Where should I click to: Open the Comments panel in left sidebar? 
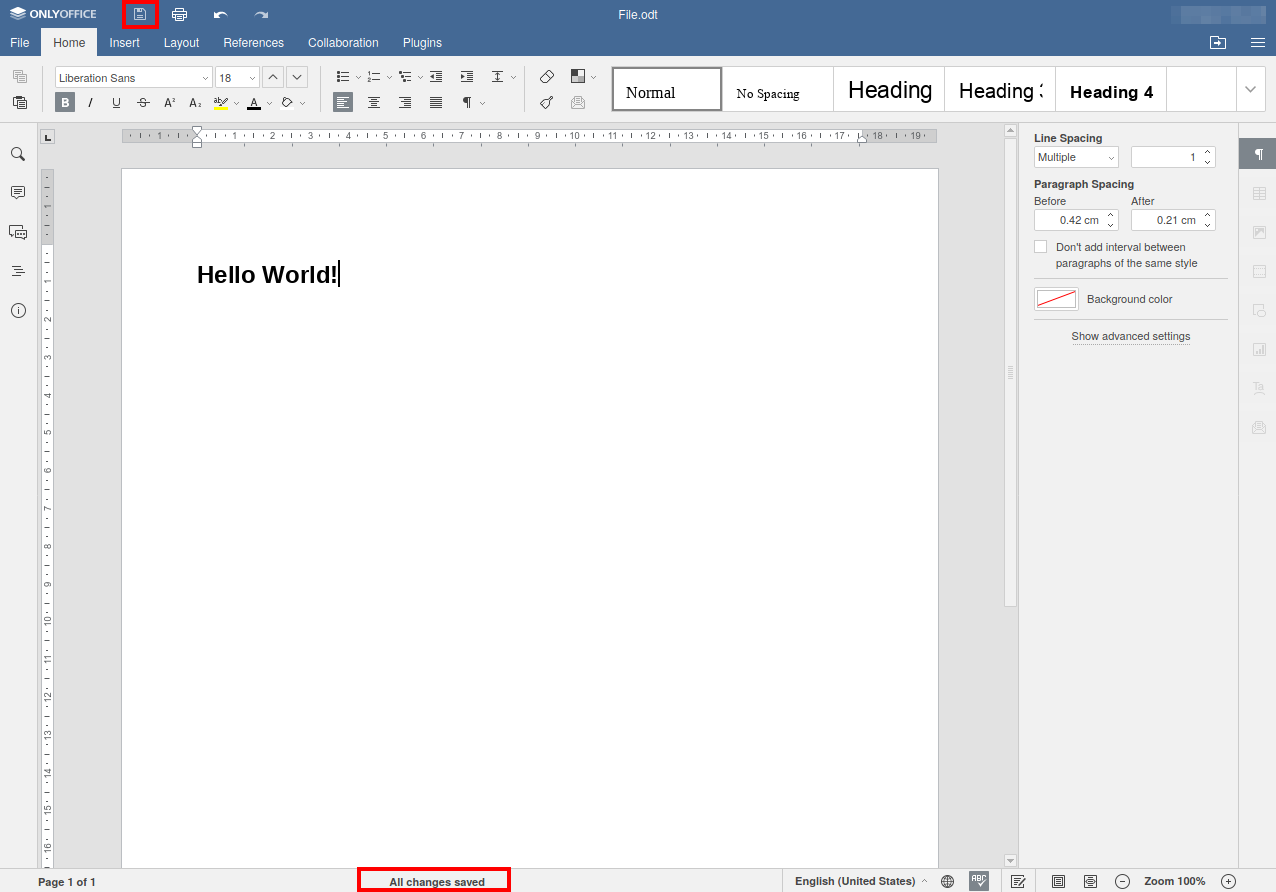coord(18,192)
